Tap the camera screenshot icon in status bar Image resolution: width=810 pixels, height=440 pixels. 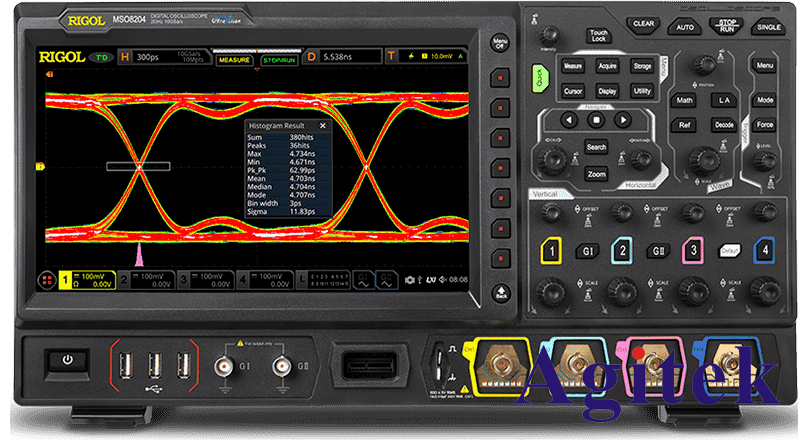pos(410,277)
